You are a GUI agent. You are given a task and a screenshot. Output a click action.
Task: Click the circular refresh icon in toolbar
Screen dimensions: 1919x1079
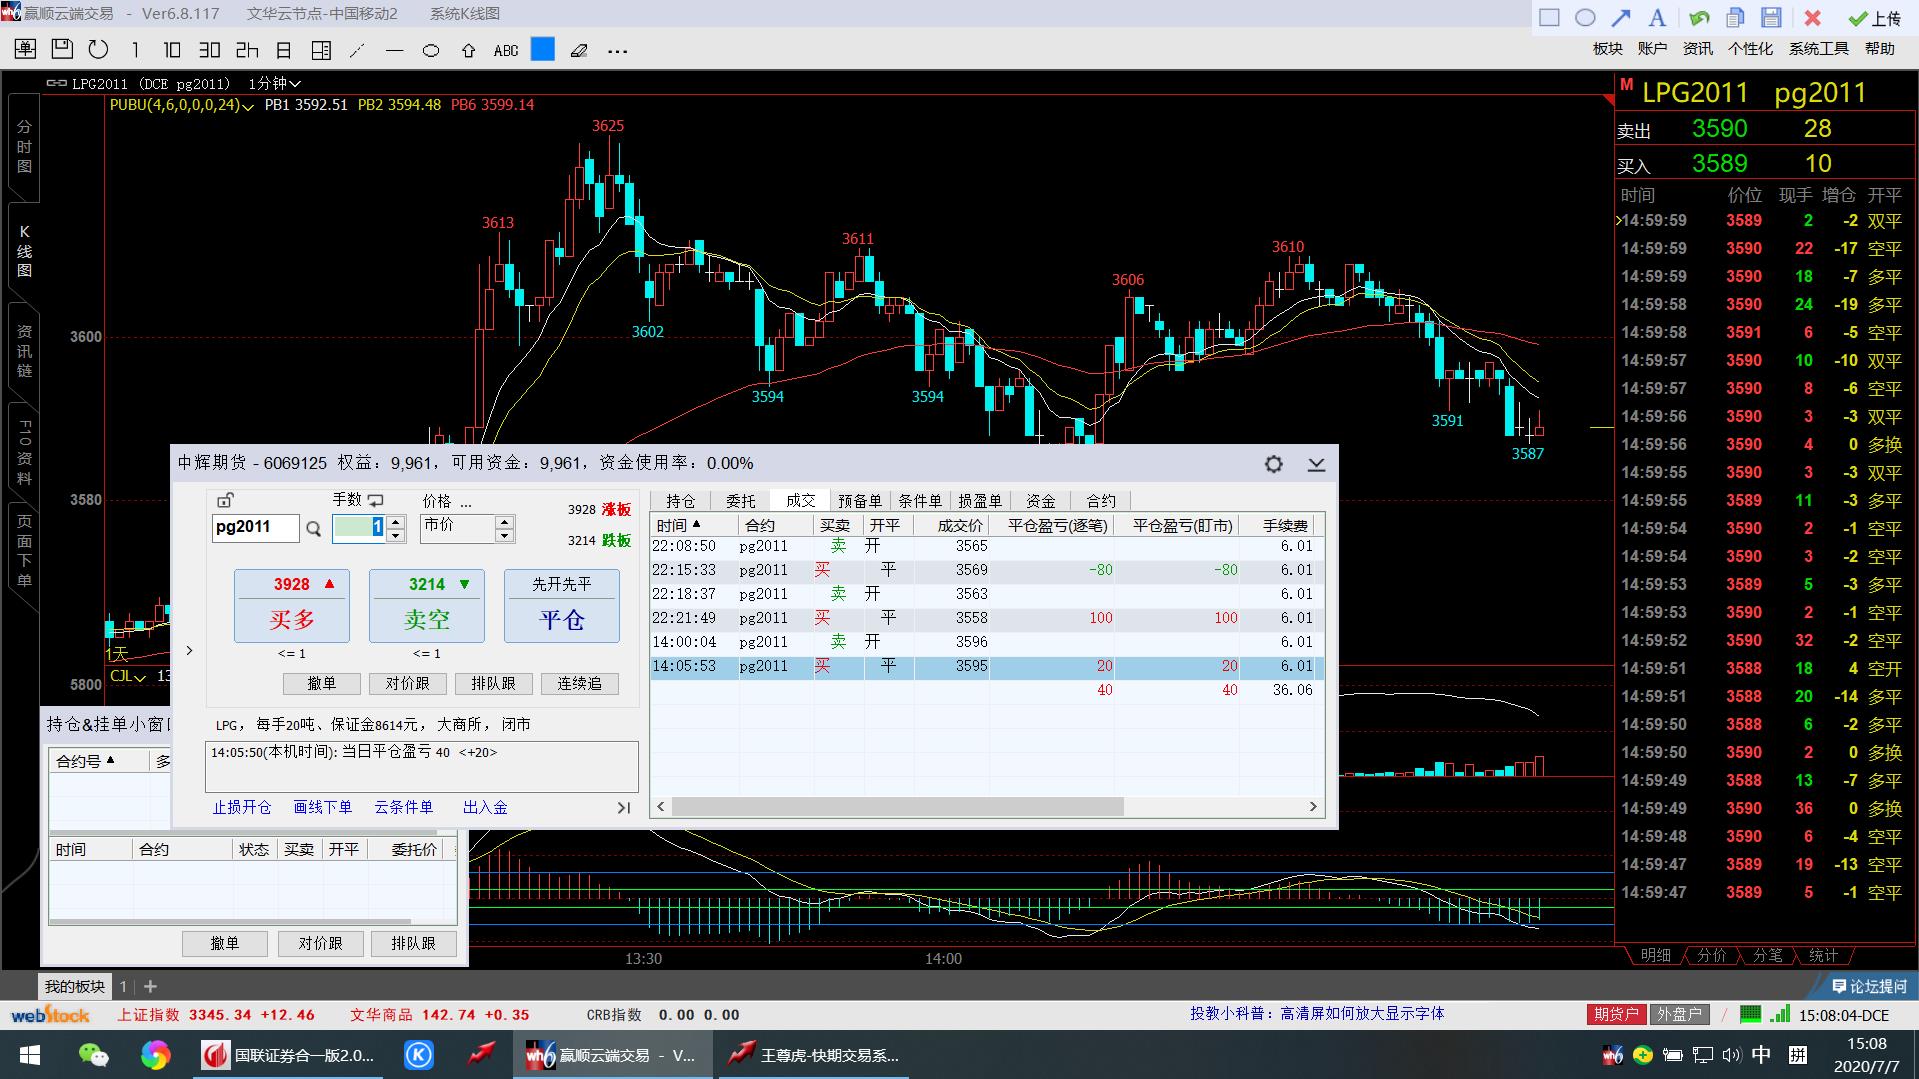point(98,49)
